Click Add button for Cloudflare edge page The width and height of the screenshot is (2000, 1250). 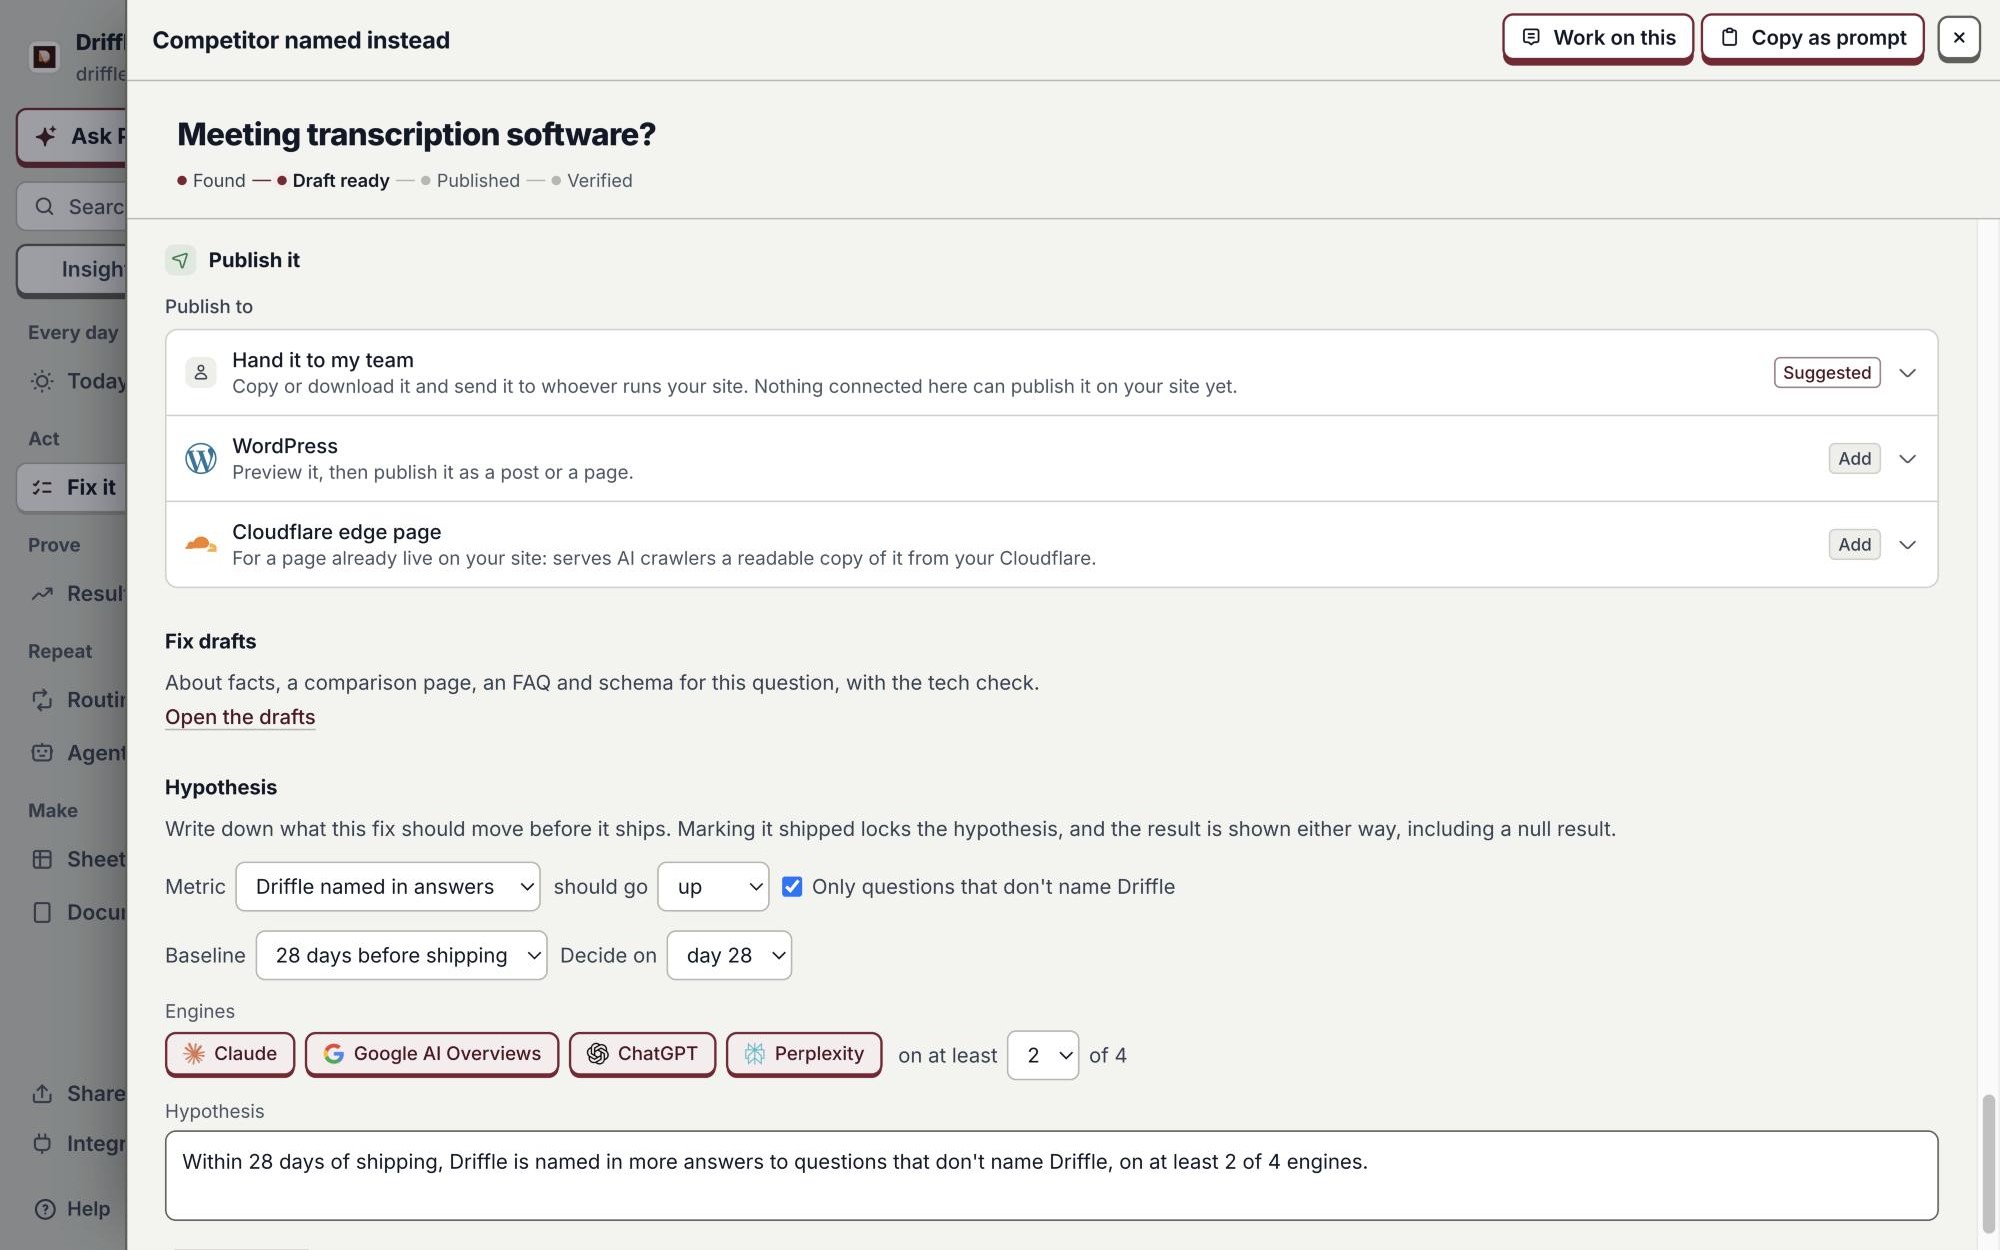click(1854, 544)
